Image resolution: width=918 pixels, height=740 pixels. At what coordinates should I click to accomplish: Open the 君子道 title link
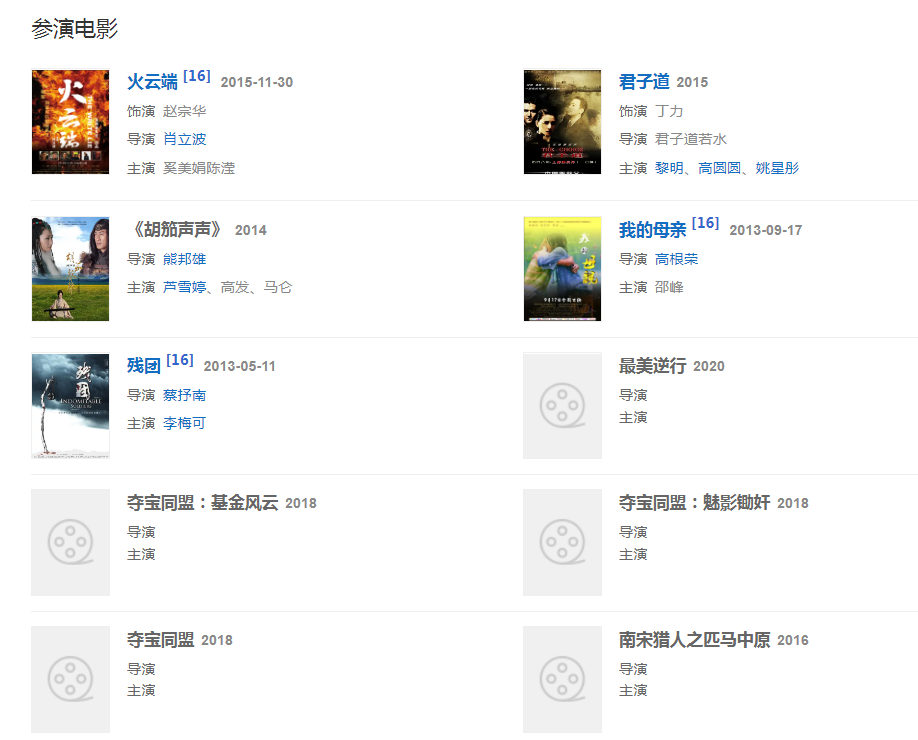(644, 82)
